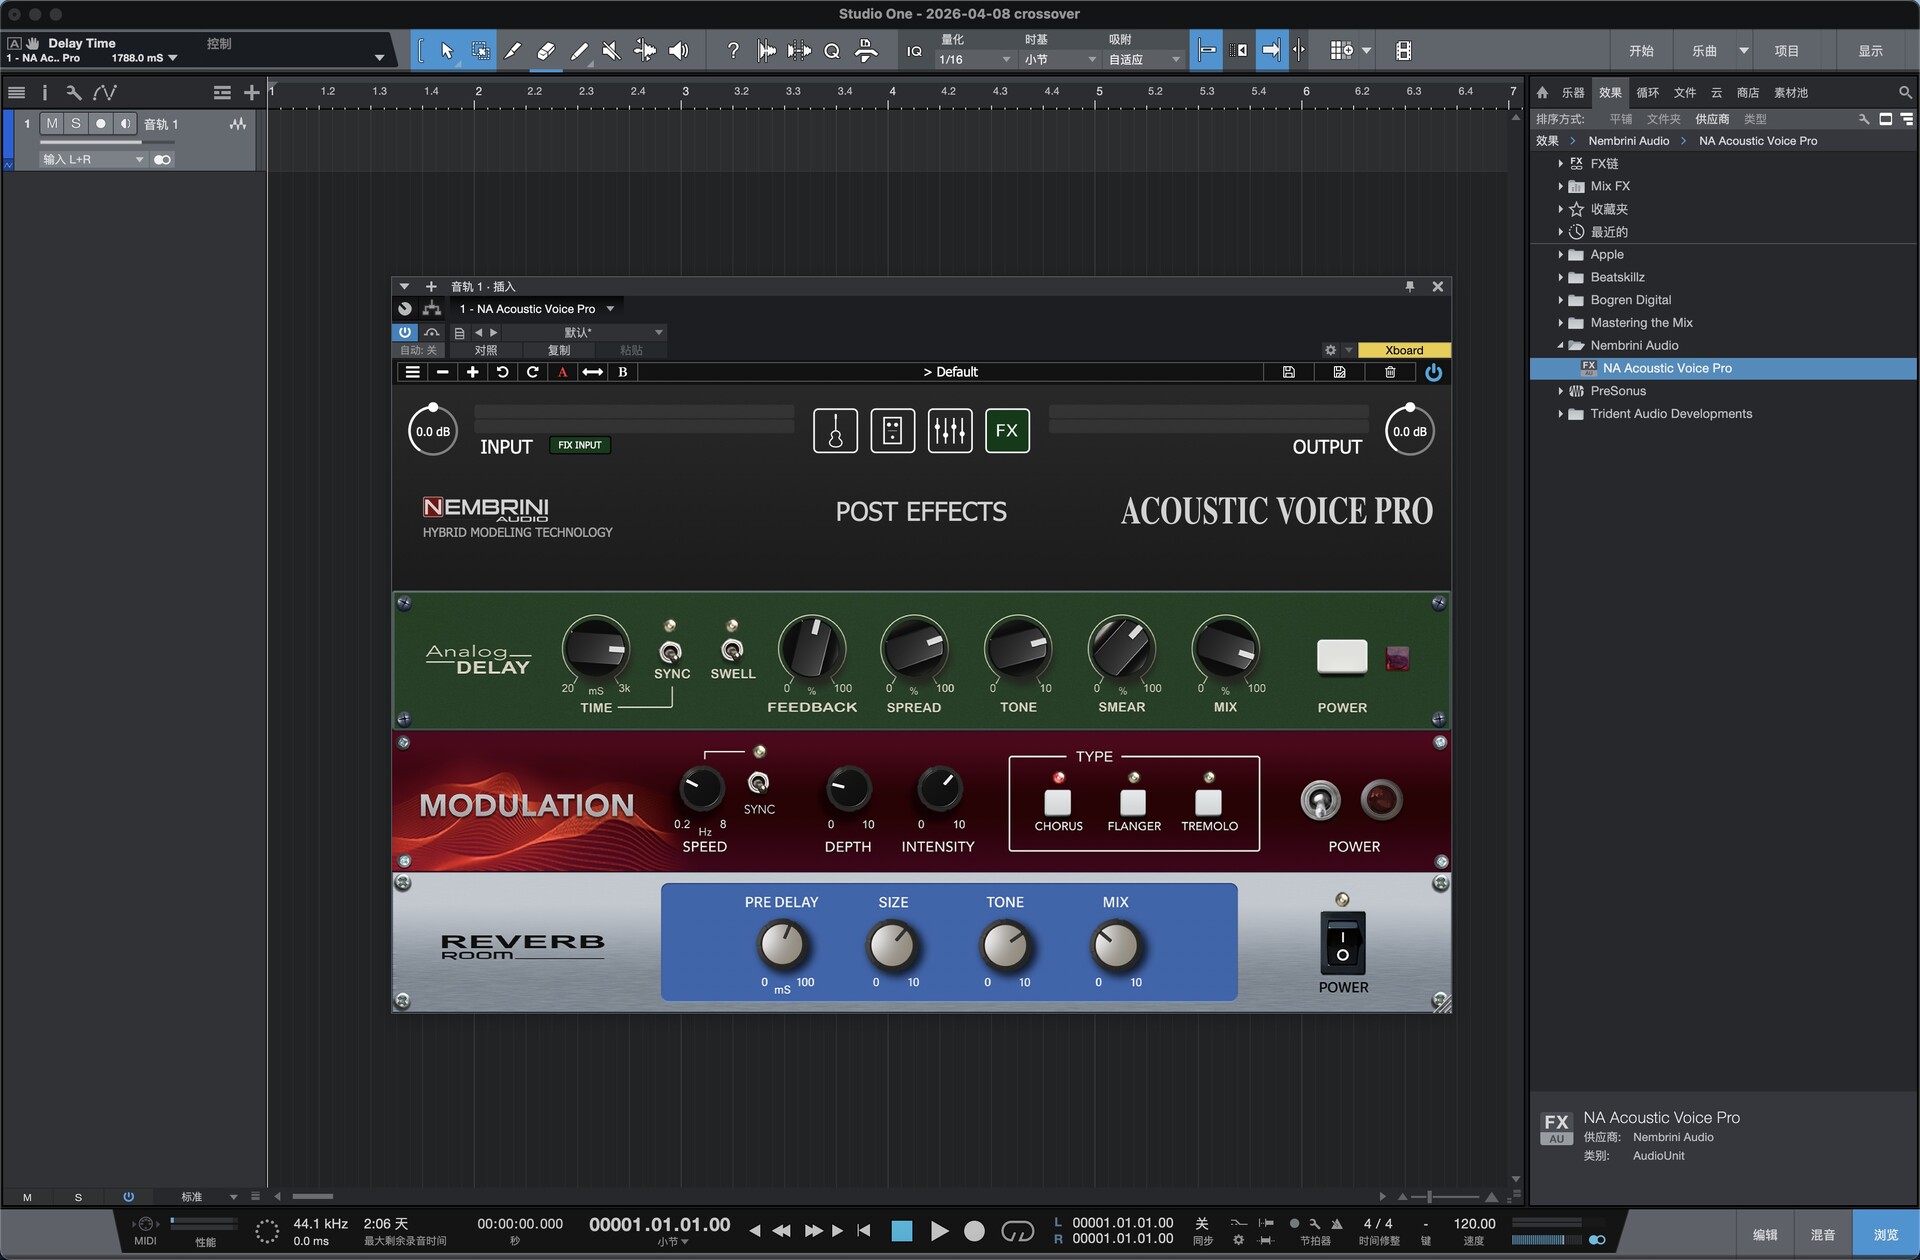Flip the Reverb POWER rocker switch

click(1342, 944)
